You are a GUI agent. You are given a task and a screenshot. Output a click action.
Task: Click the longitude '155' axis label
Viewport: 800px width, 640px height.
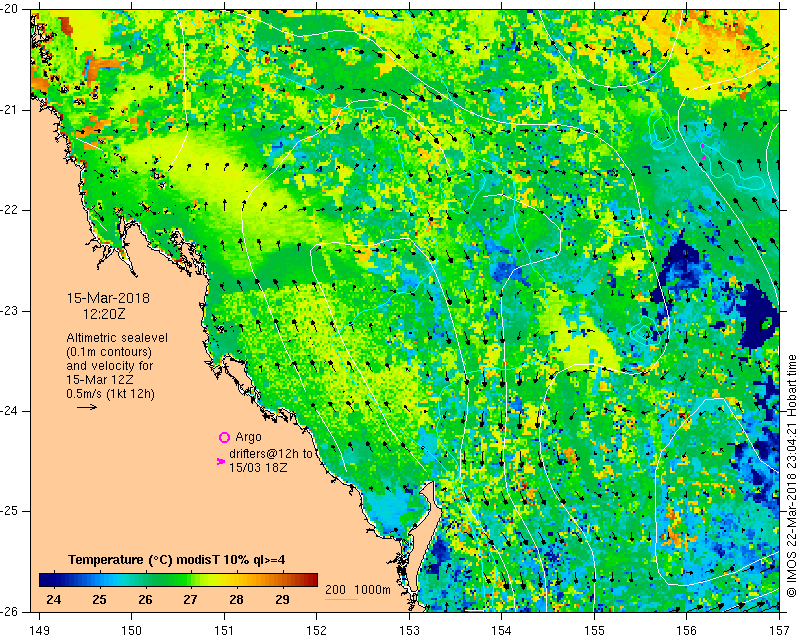[594, 631]
